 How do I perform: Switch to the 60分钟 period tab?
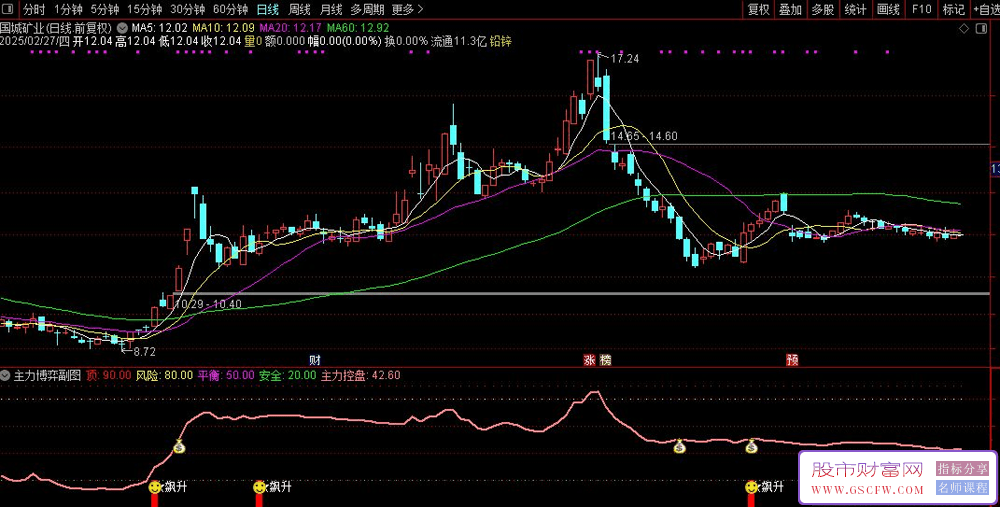(x=230, y=10)
